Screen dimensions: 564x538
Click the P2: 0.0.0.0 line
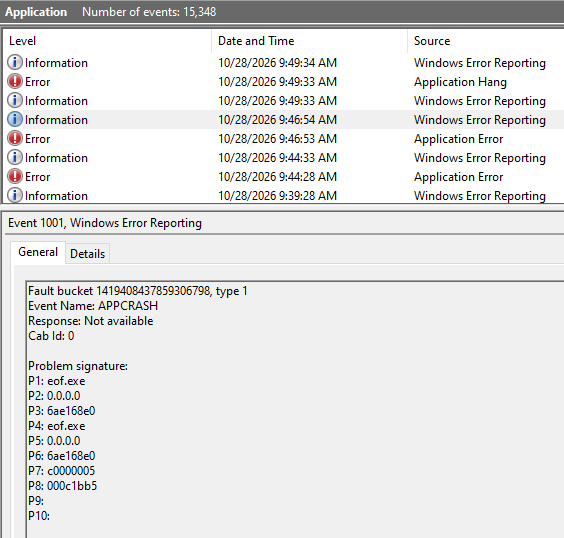click(x=54, y=396)
